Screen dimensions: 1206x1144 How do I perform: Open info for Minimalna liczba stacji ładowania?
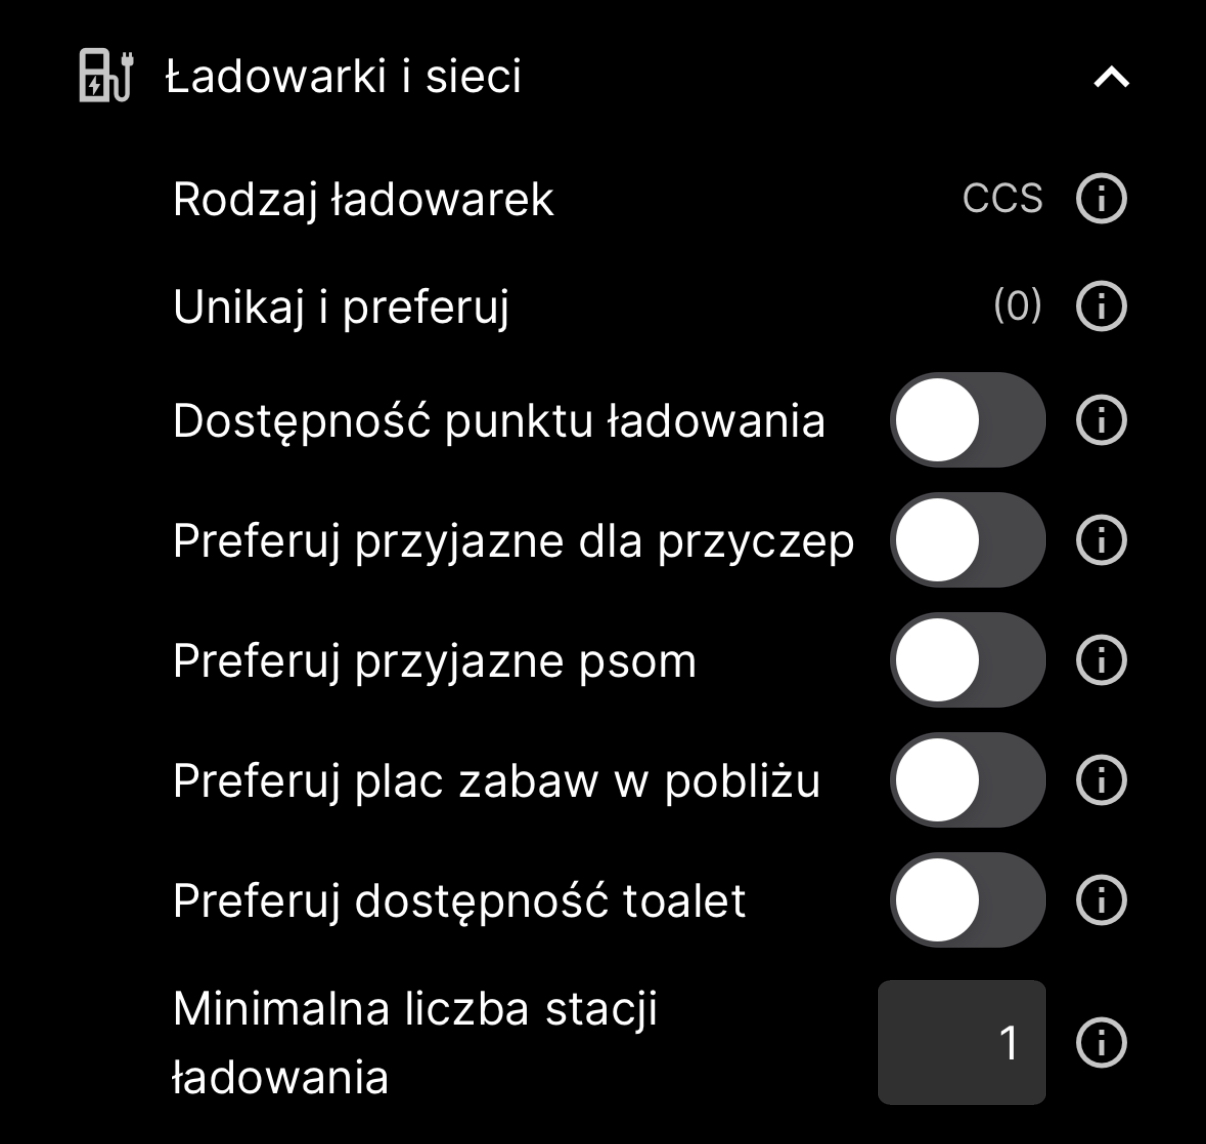point(1101,1043)
